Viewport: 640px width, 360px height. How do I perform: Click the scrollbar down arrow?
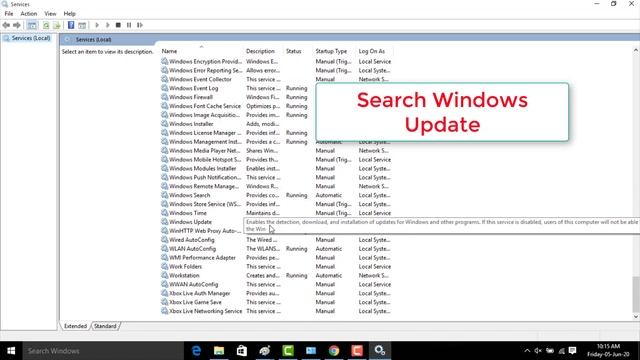pos(636,317)
